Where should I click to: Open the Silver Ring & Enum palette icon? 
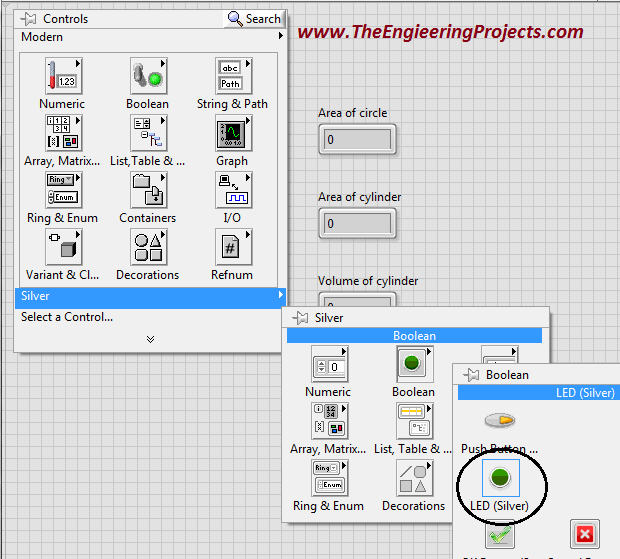(x=329, y=478)
